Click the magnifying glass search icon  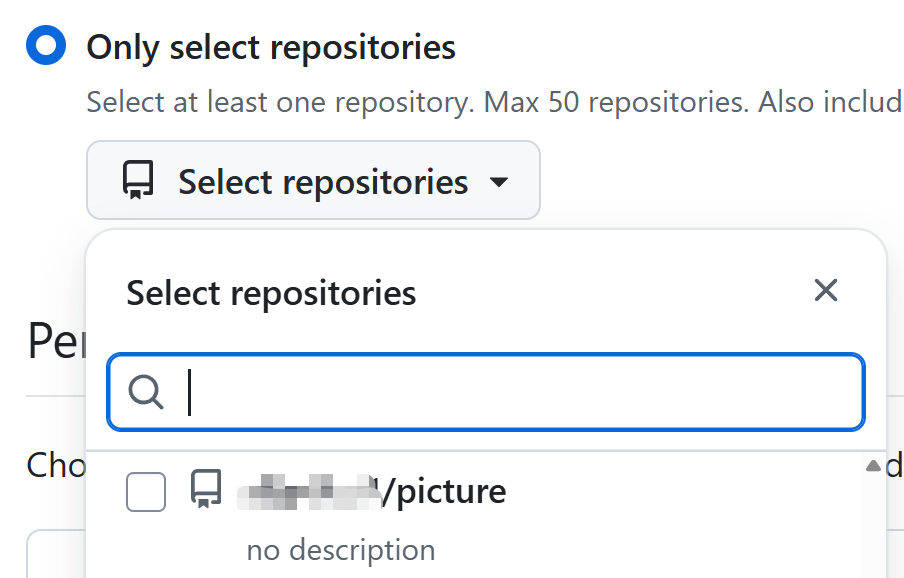tap(146, 393)
